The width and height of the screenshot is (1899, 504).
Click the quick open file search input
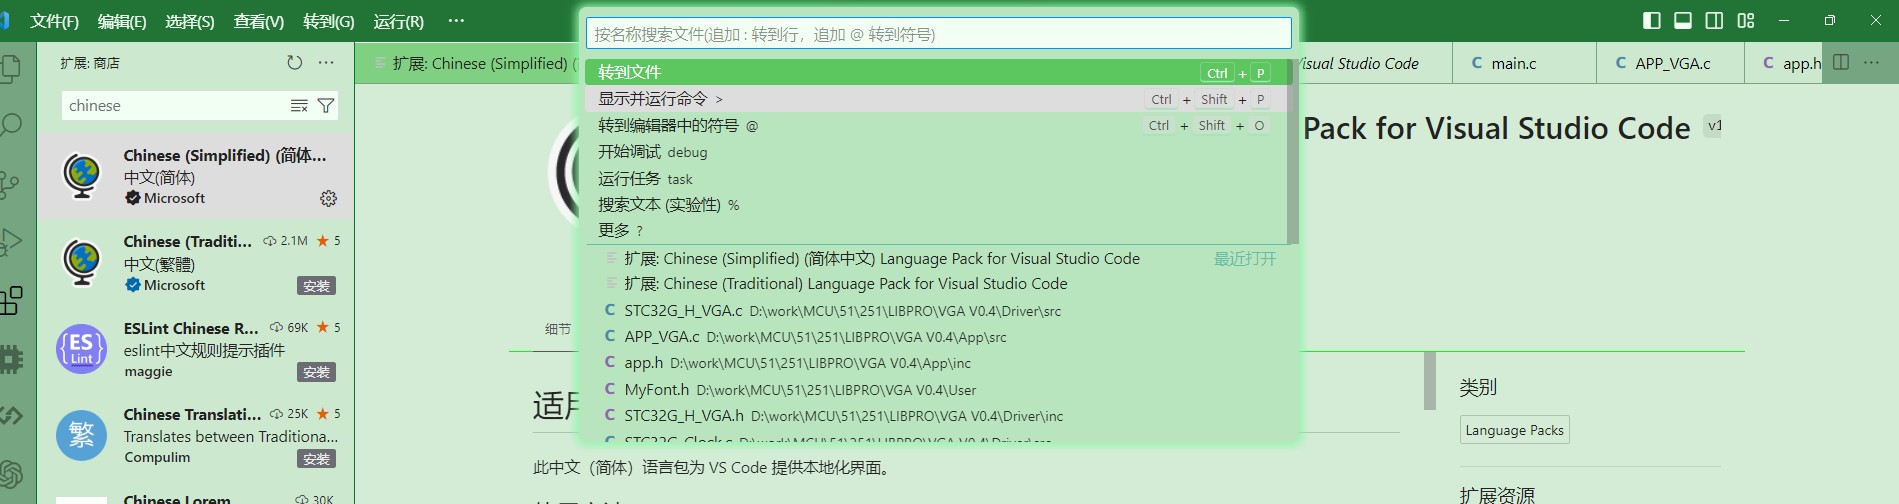(x=938, y=34)
